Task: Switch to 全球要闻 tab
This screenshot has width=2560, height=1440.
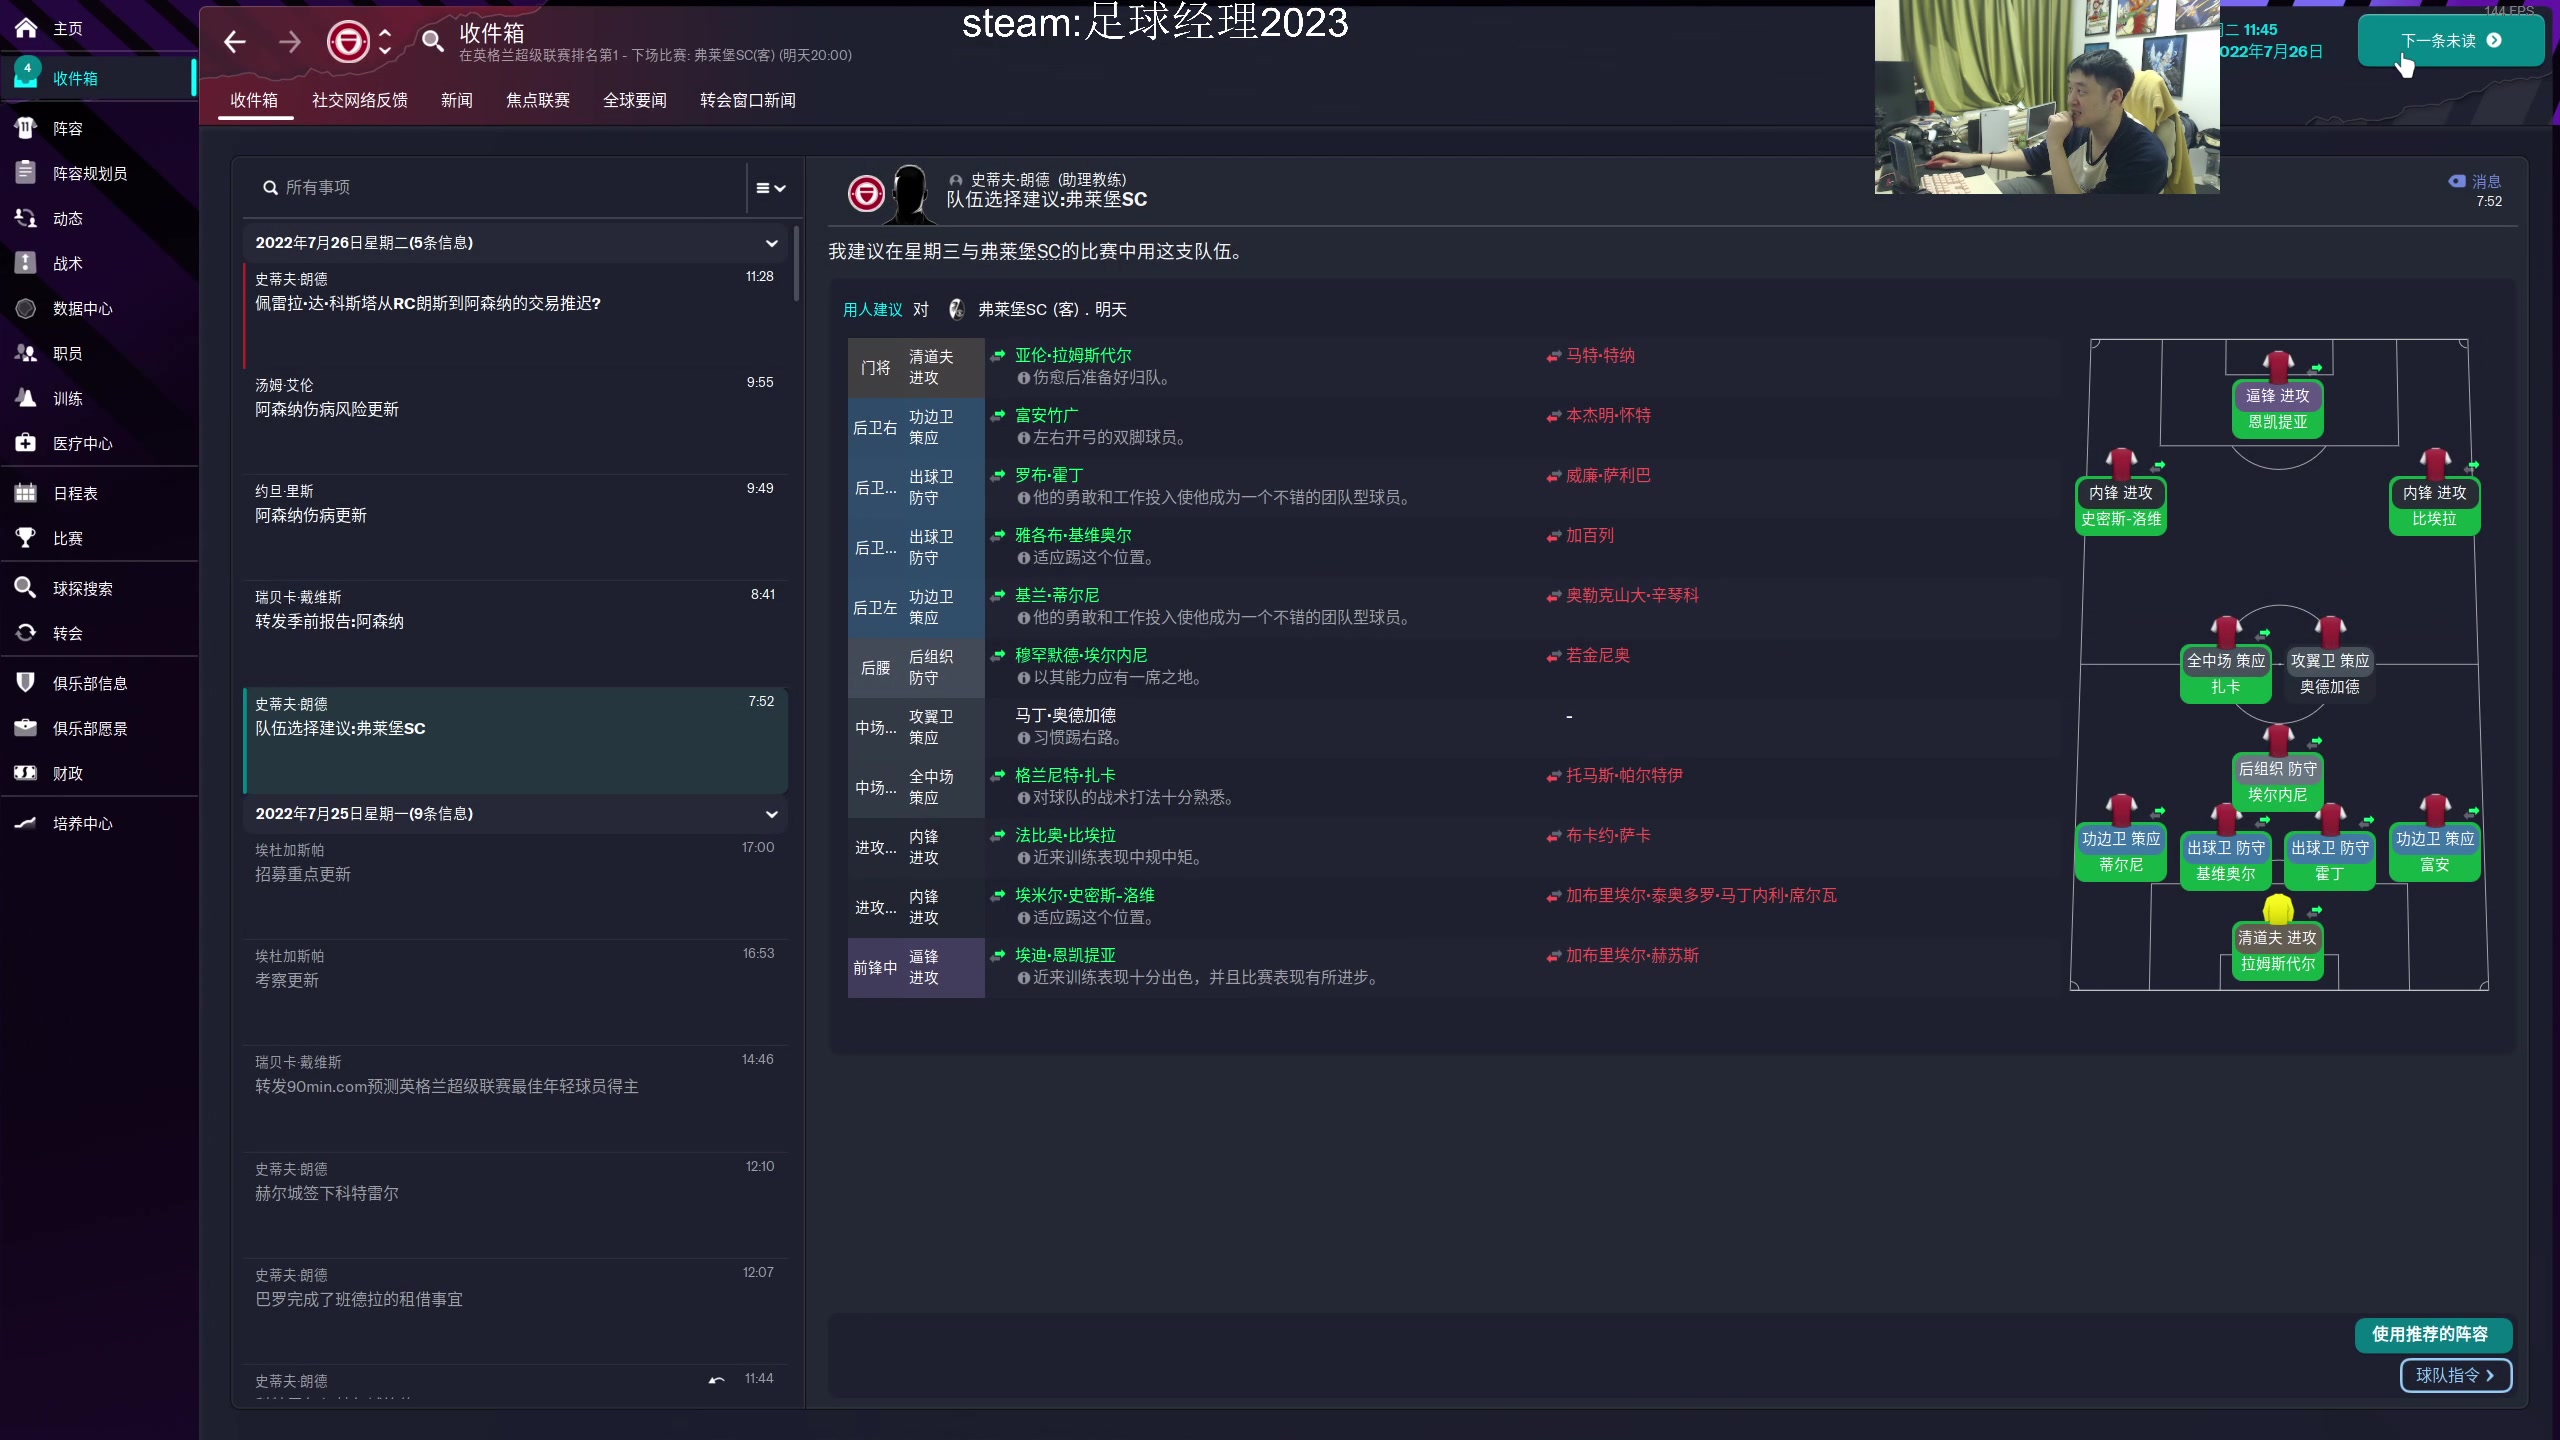Action: [635, 100]
